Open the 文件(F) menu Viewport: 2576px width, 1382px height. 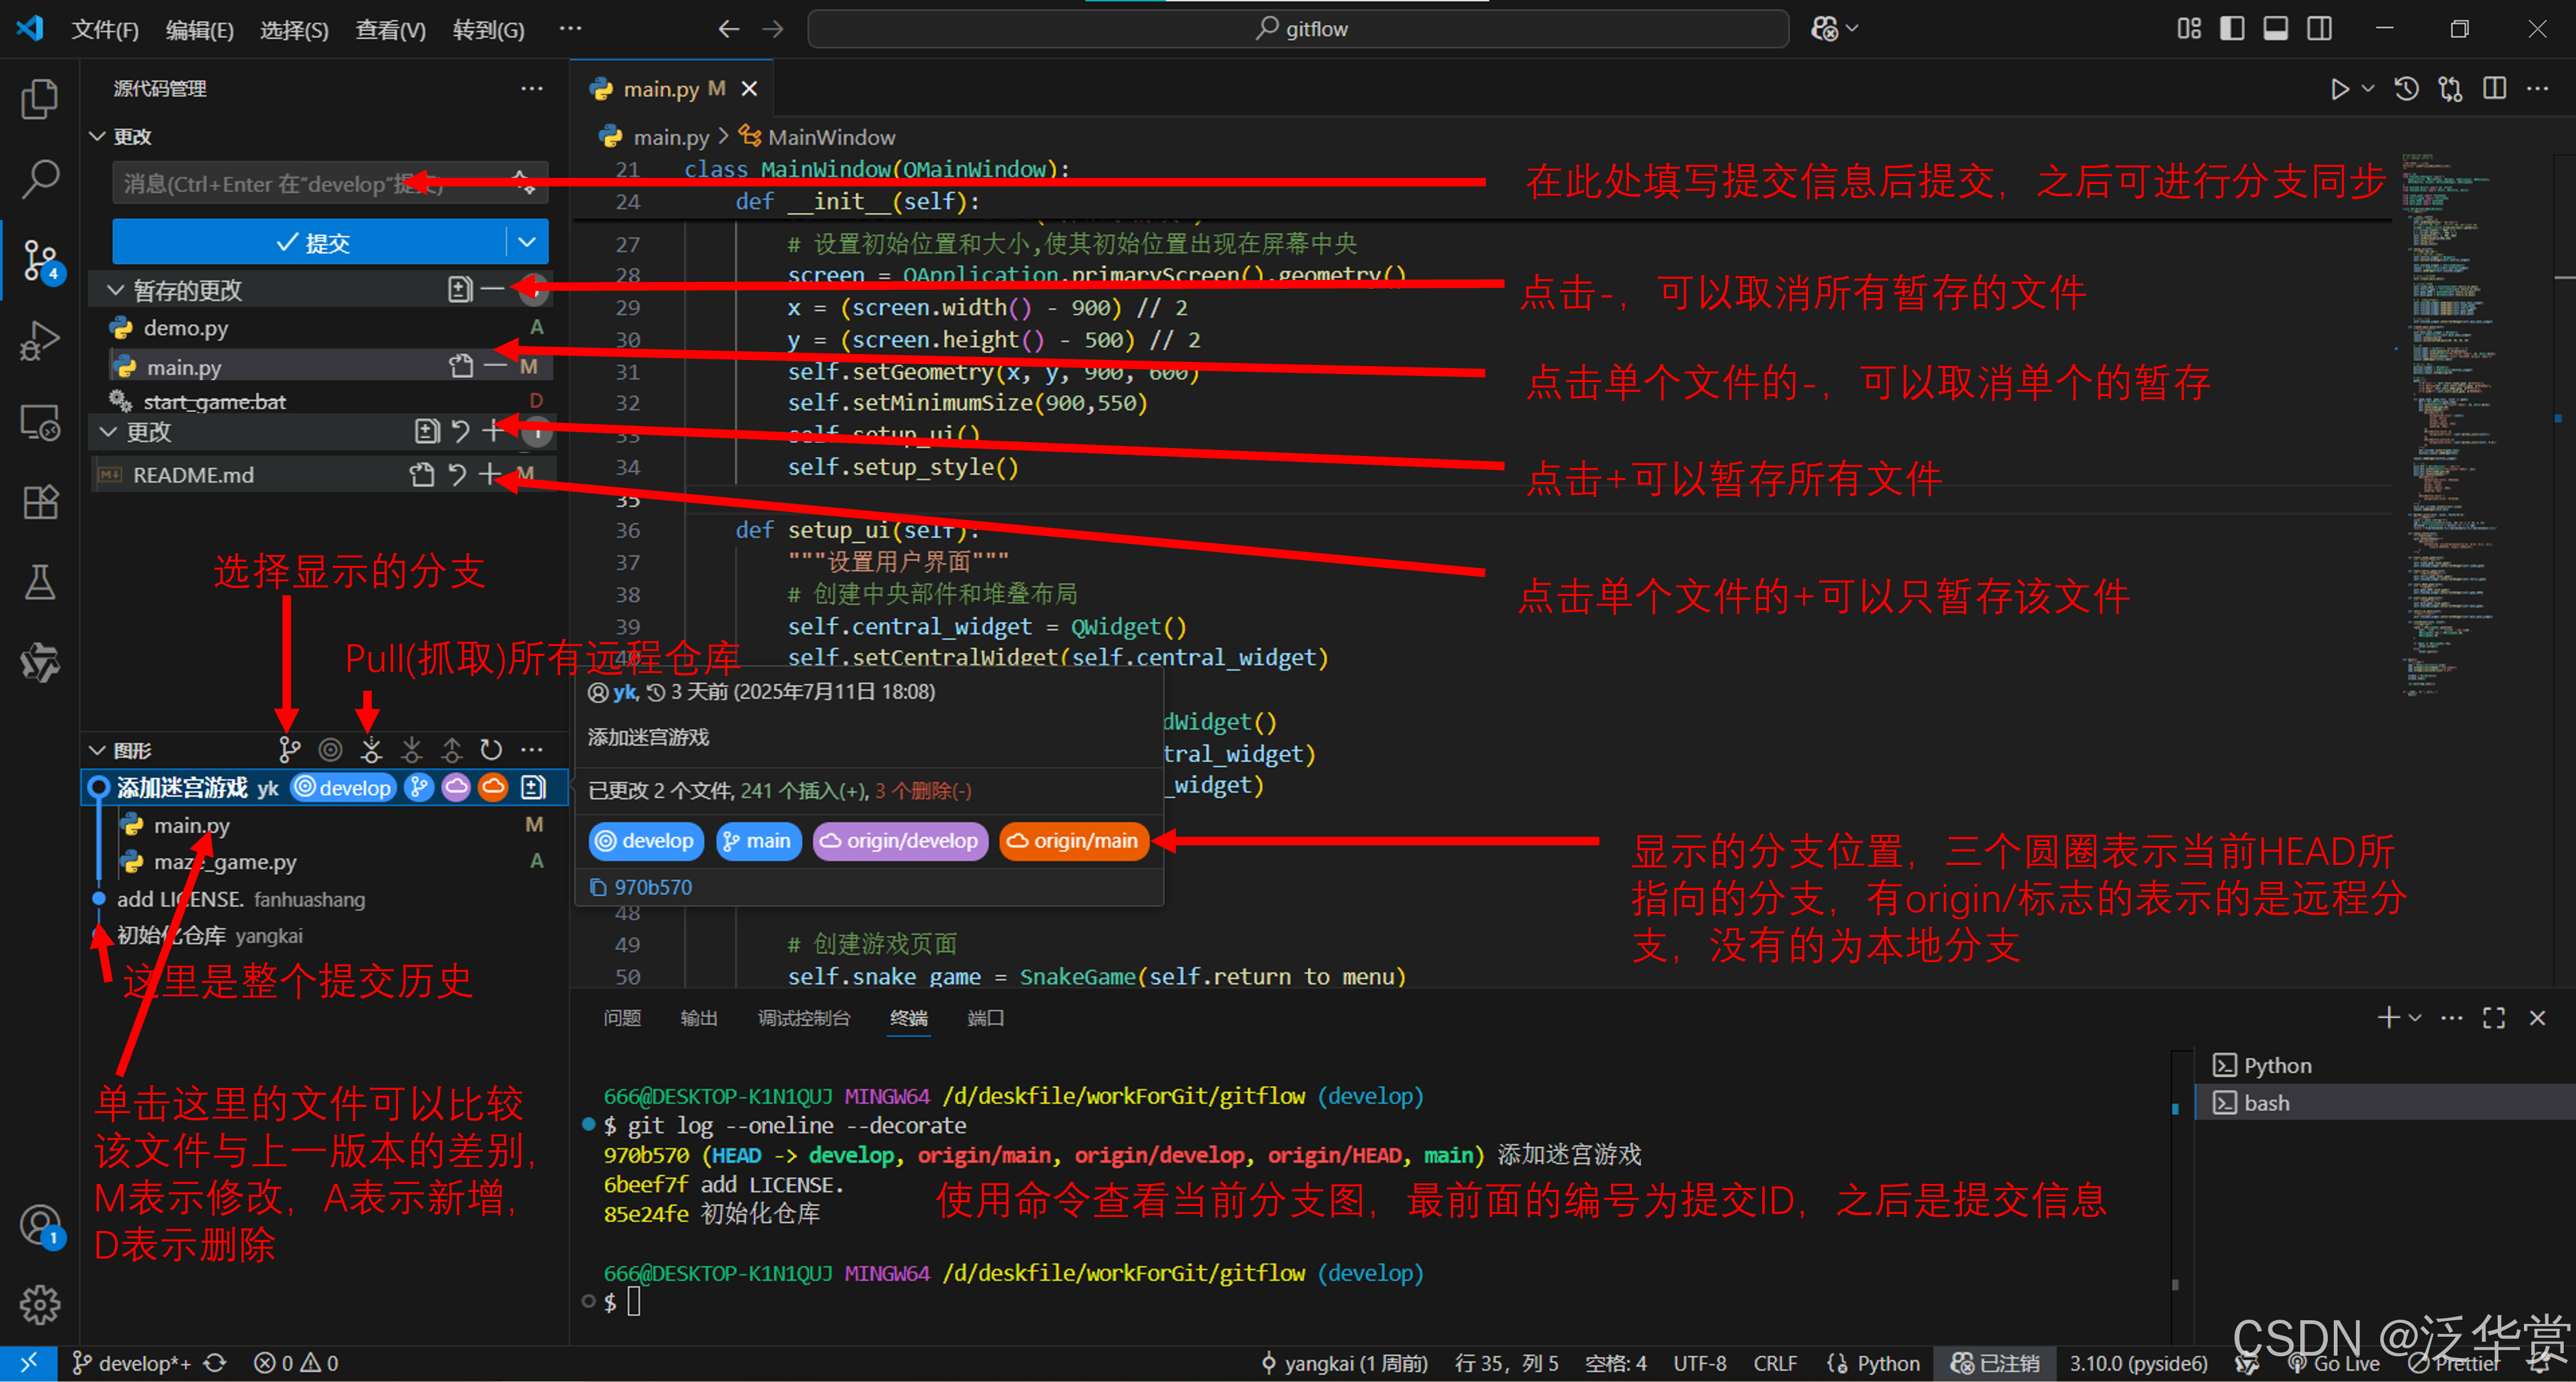(x=105, y=29)
